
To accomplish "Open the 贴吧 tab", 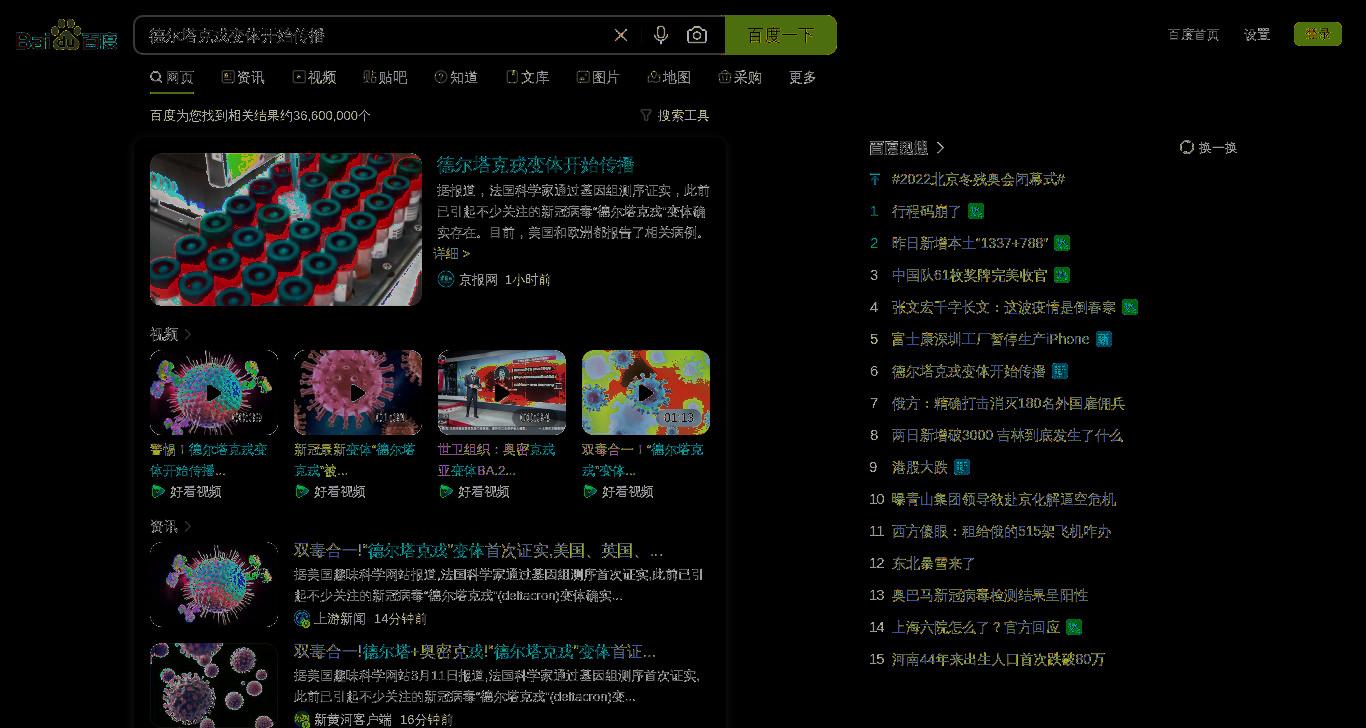I will pos(385,77).
